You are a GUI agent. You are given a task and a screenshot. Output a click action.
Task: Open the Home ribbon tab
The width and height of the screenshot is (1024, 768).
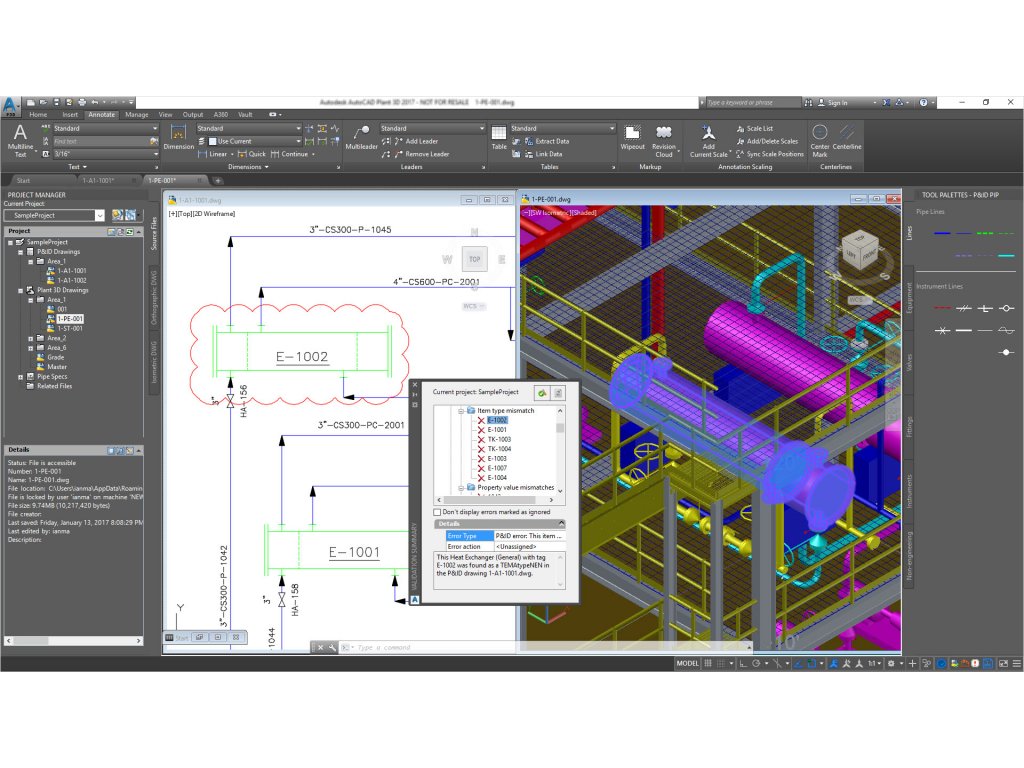[x=38, y=115]
